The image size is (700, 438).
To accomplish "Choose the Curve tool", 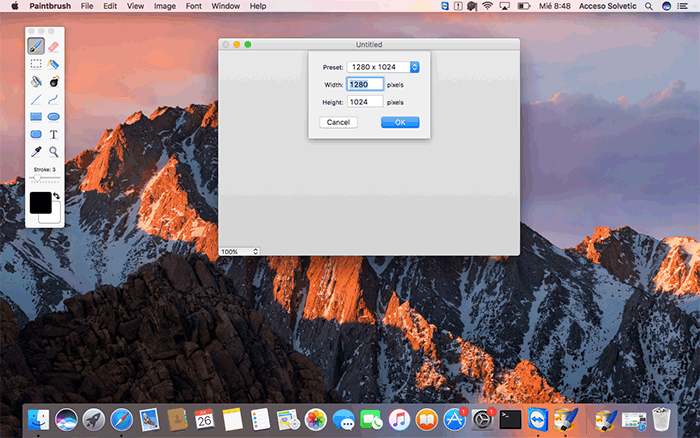I will tap(54, 99).
